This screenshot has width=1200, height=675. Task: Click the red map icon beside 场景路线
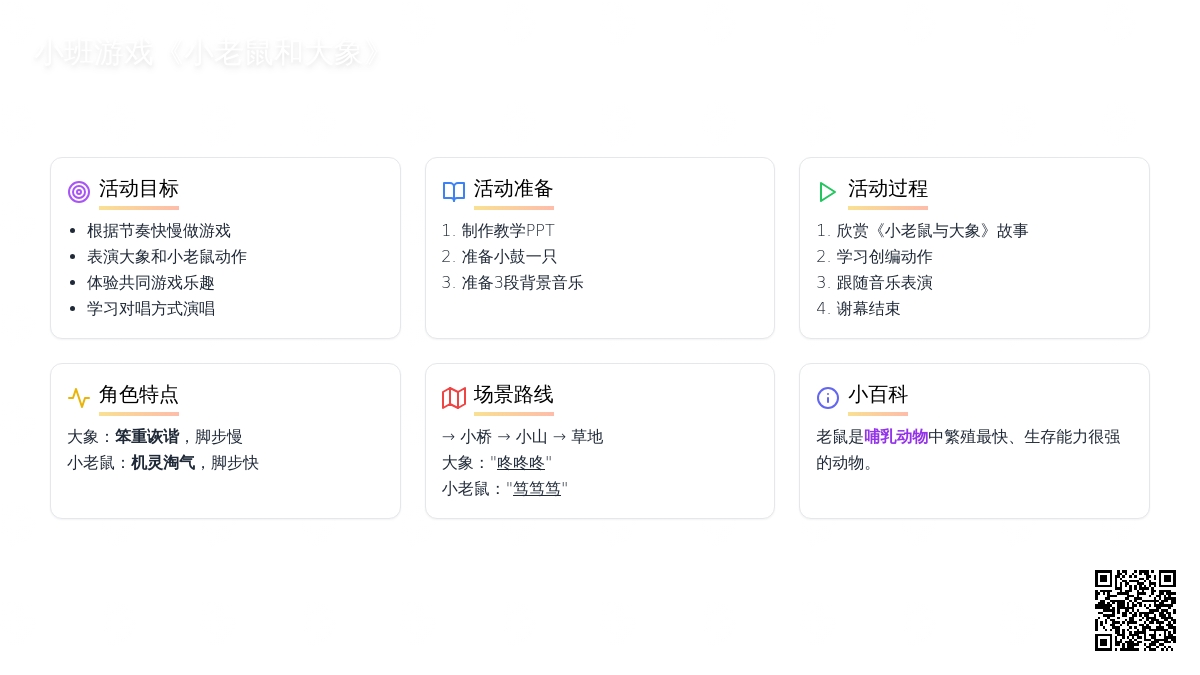point(454,398)
